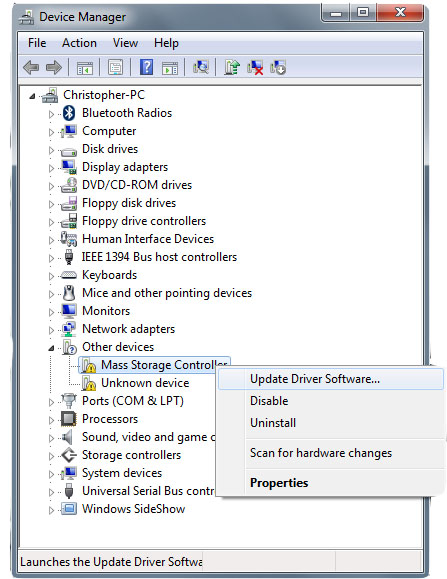
Task: Click the Human Interface Devices icon
Action: click(x=69, y=239)
